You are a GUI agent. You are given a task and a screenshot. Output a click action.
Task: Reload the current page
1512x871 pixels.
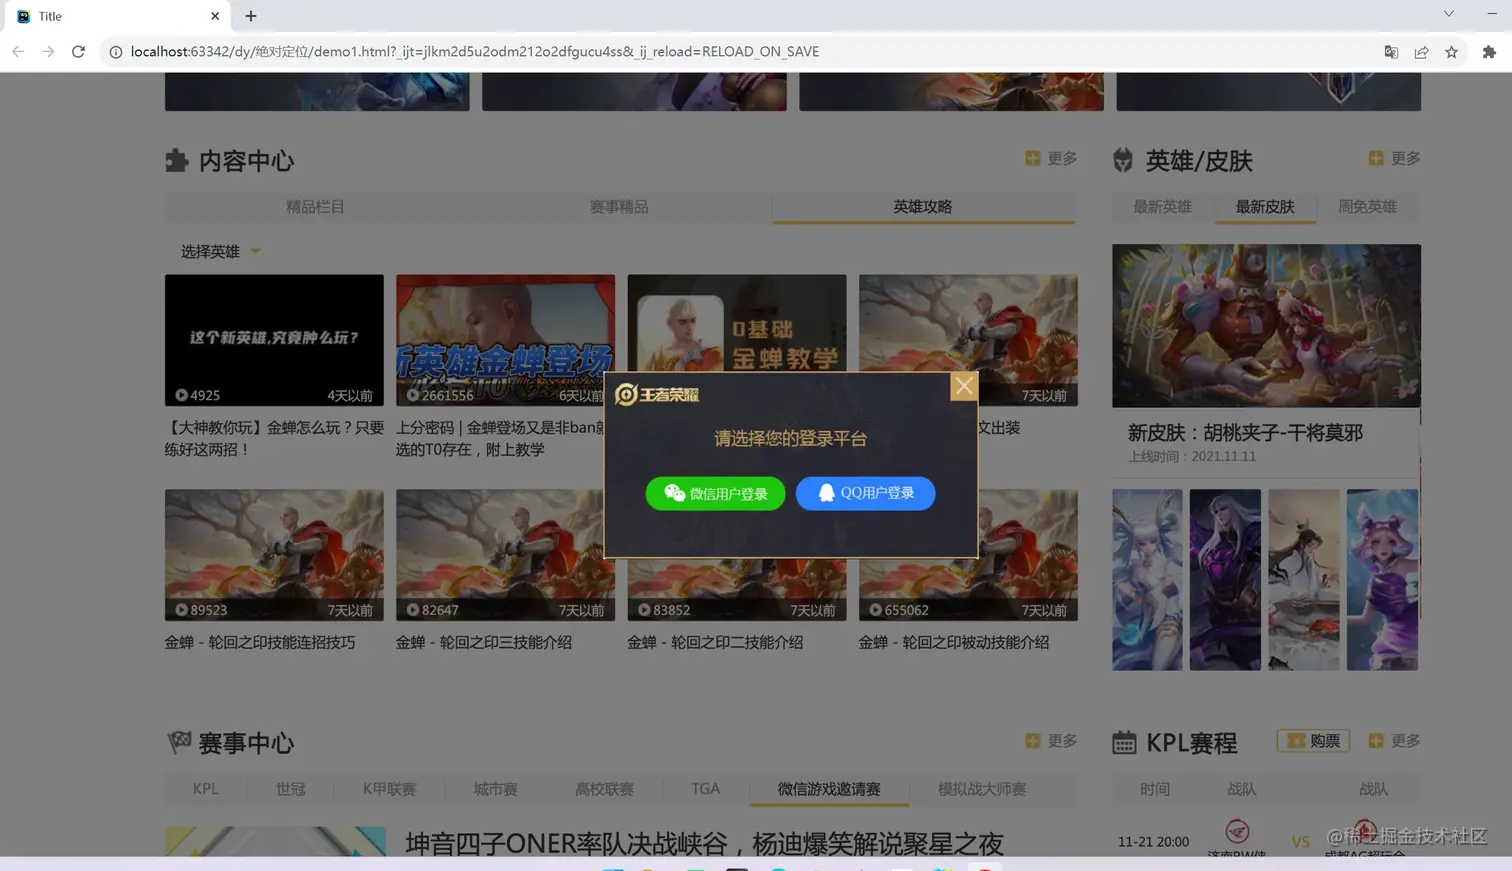coord(78,52)
